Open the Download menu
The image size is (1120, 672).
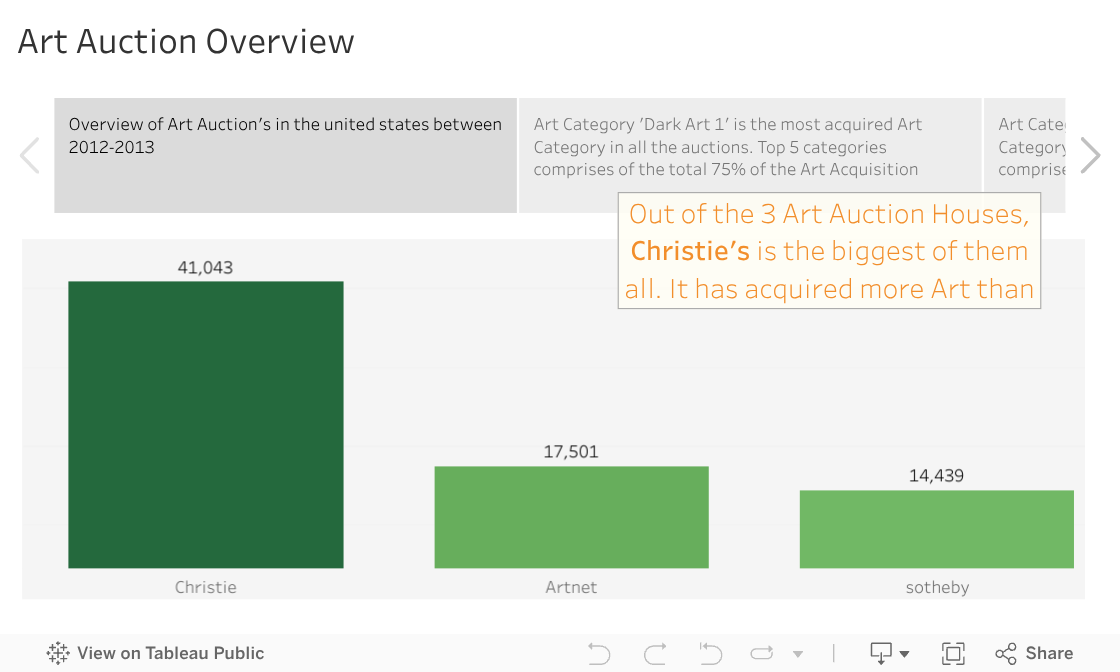tap(889, 654)
